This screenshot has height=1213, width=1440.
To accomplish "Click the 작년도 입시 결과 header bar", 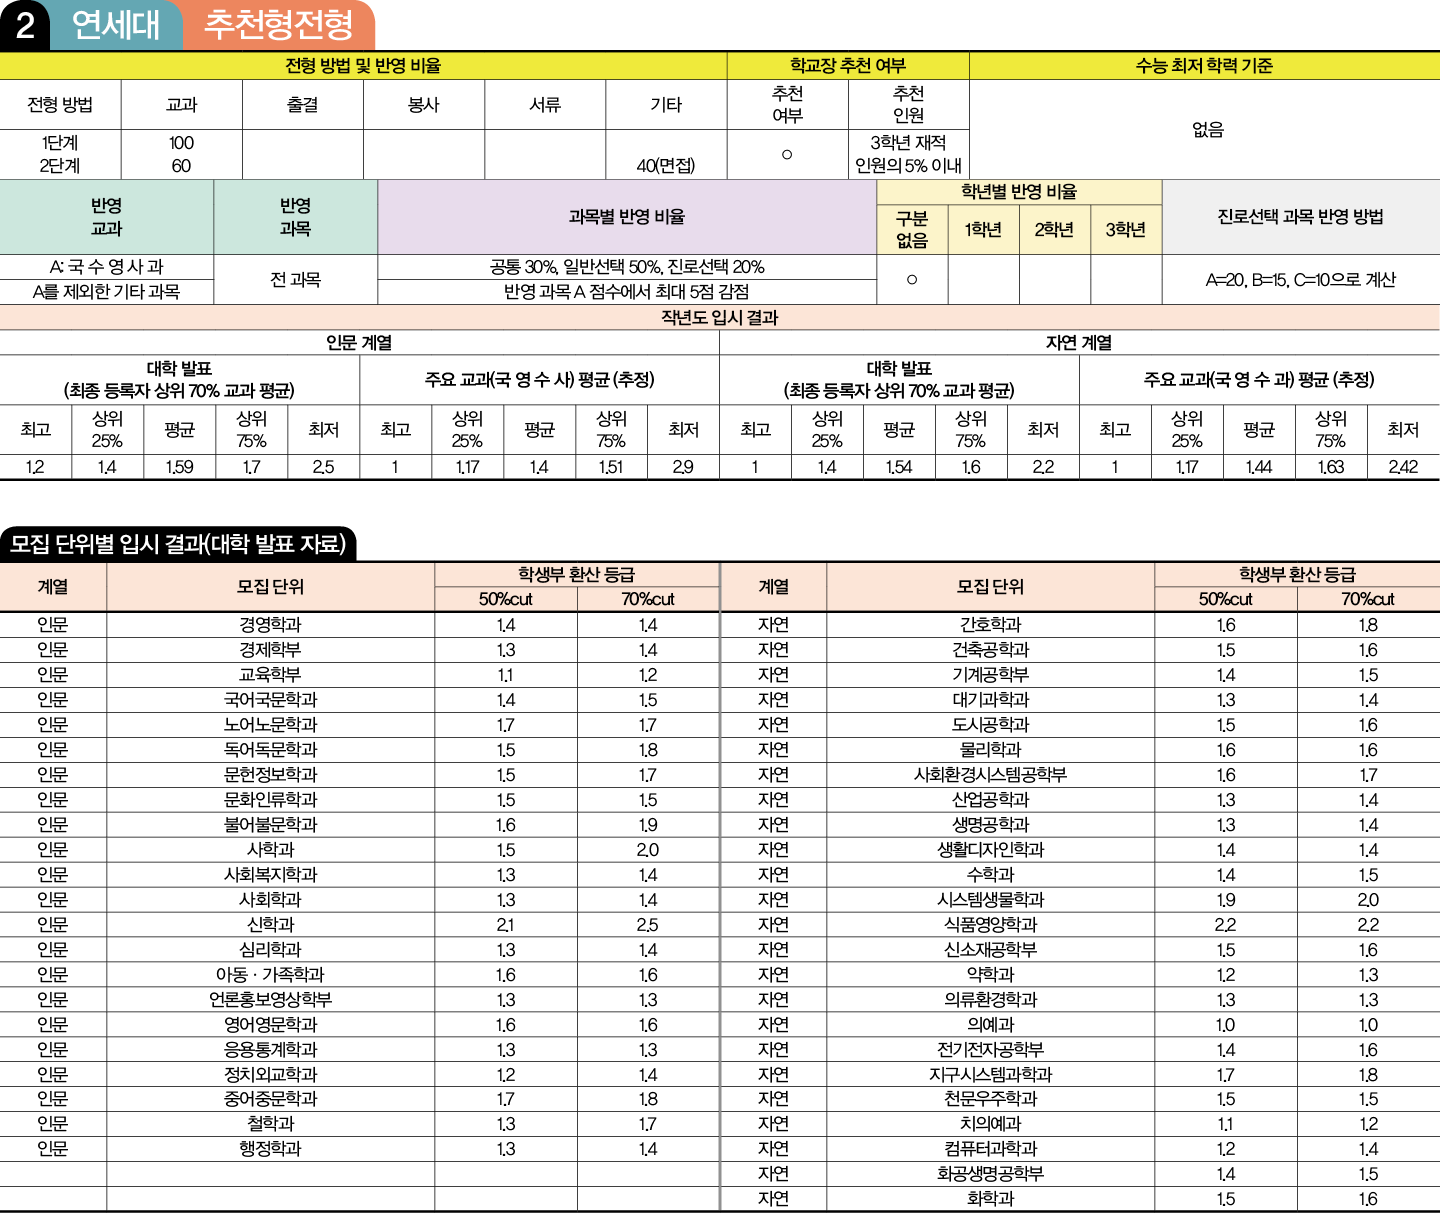I will [720, 318].
